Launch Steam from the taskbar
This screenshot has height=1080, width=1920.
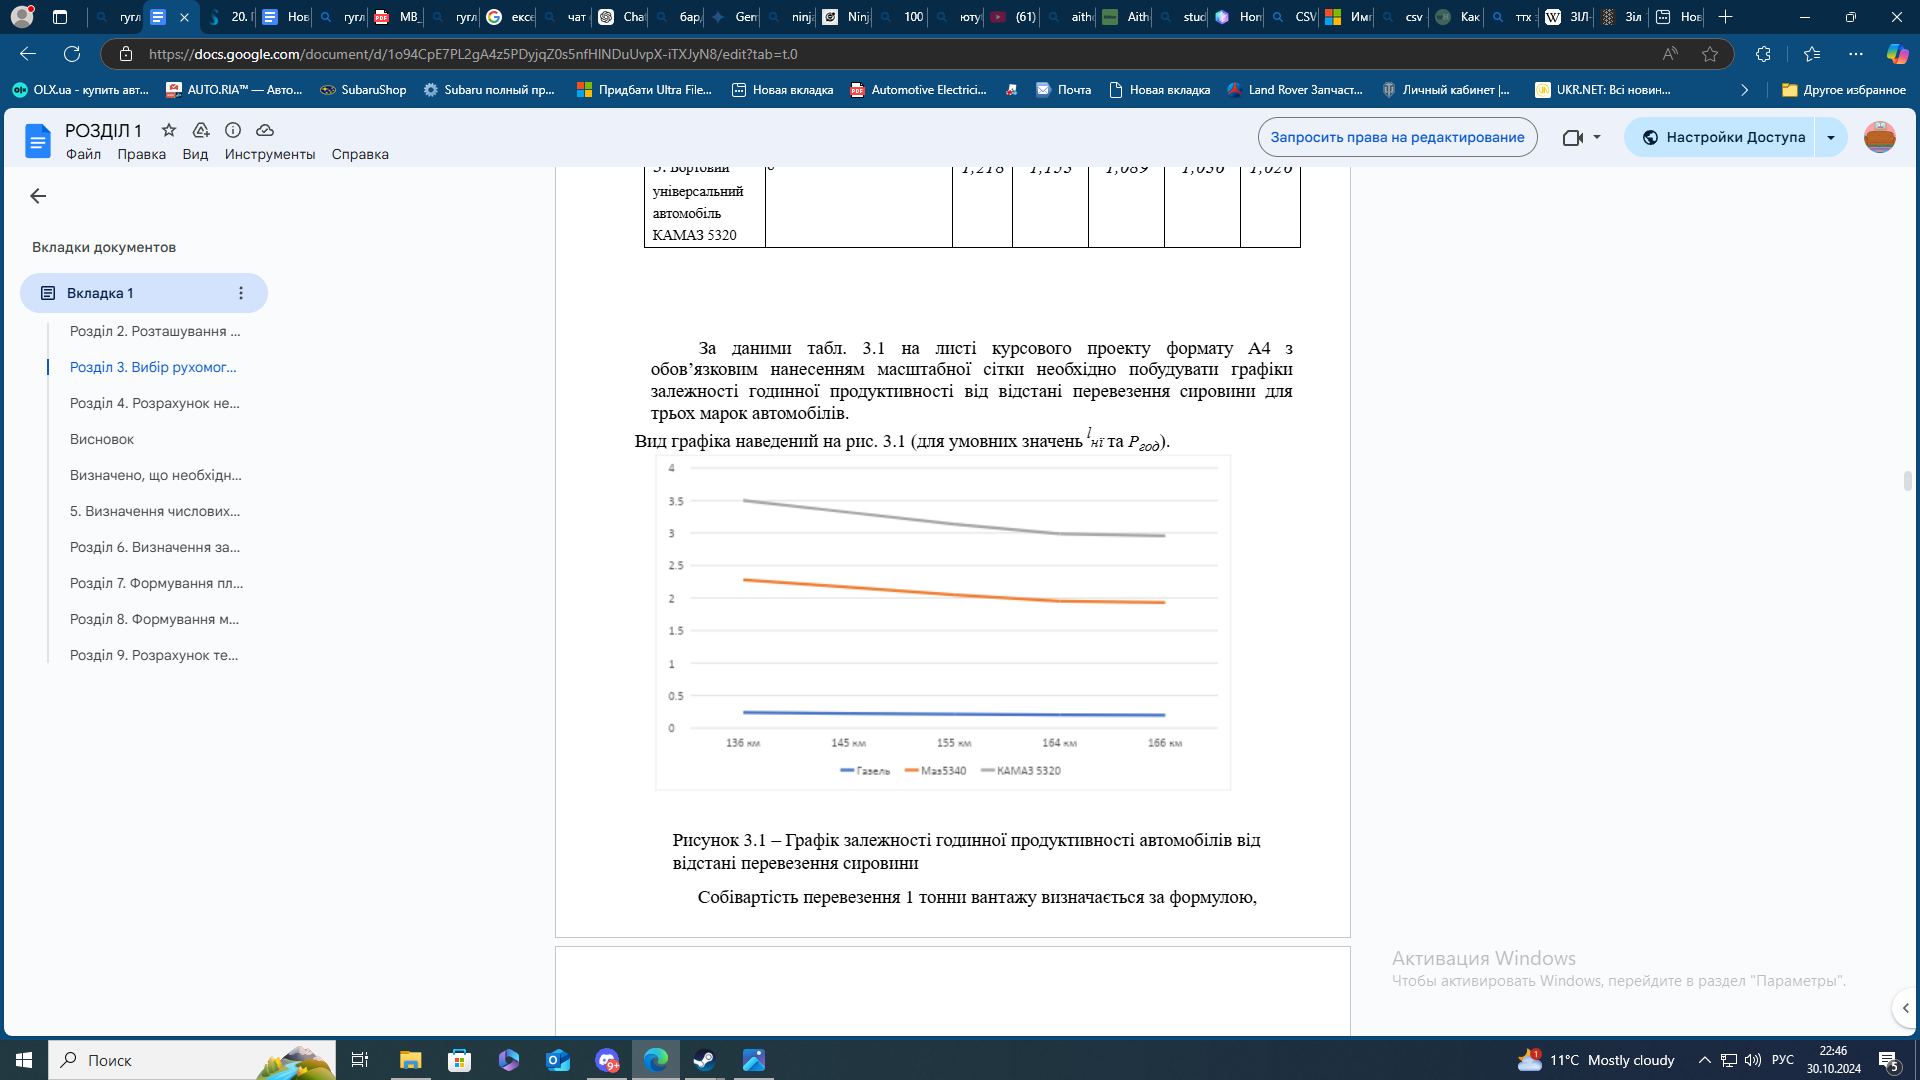pos(705,1060)
